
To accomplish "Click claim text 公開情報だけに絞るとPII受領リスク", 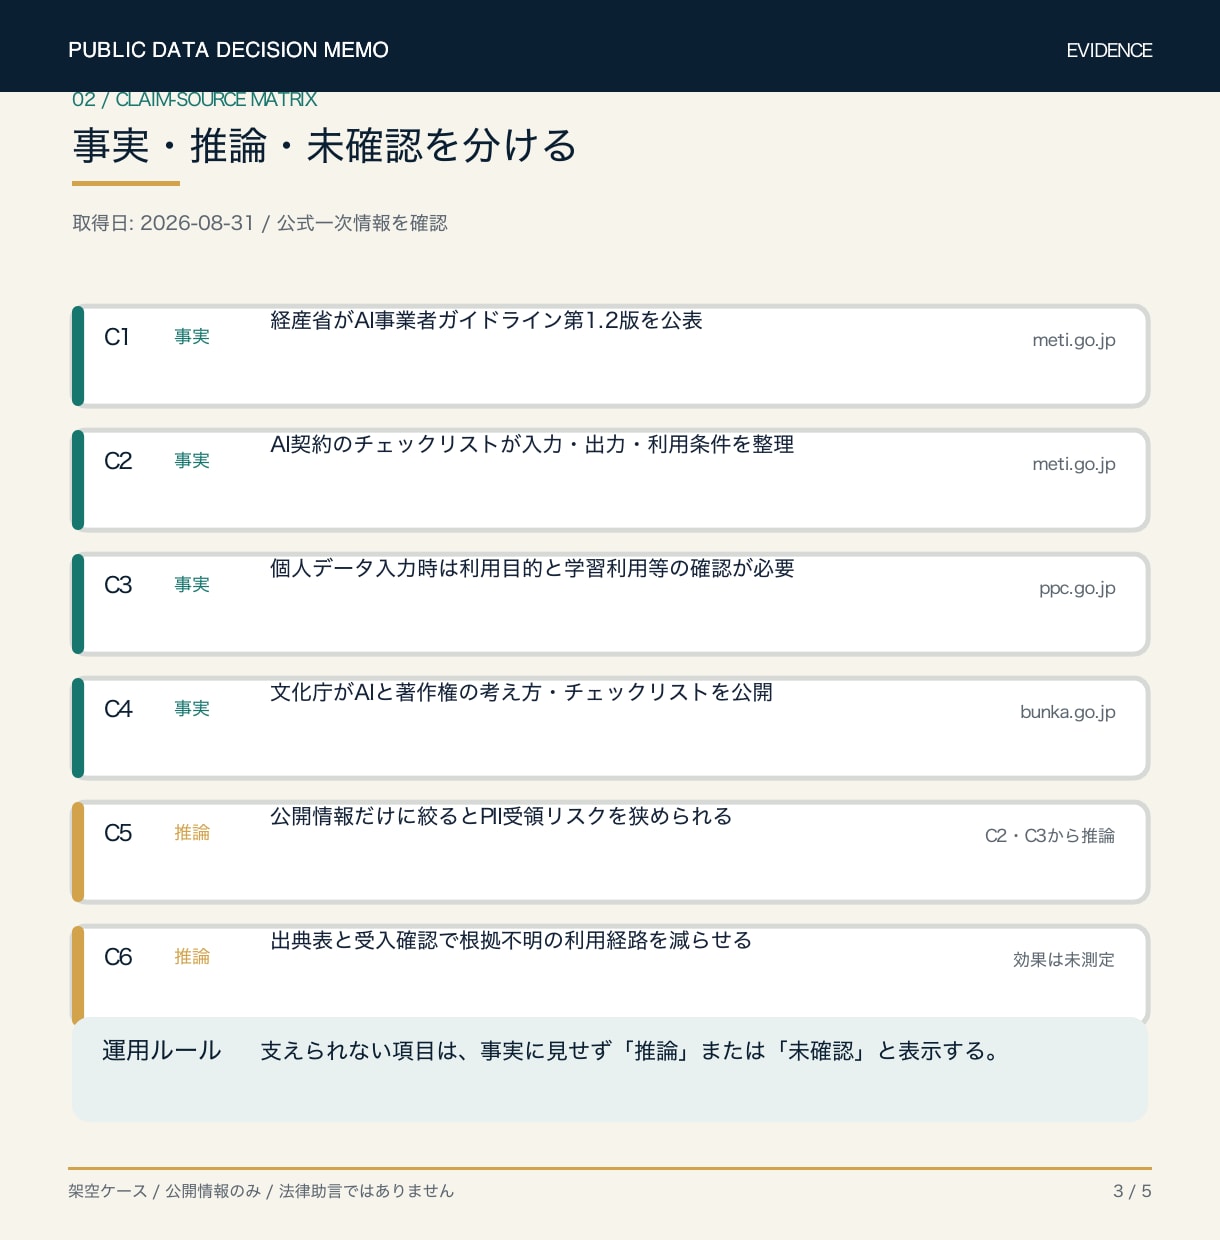I will coord(501,816).
